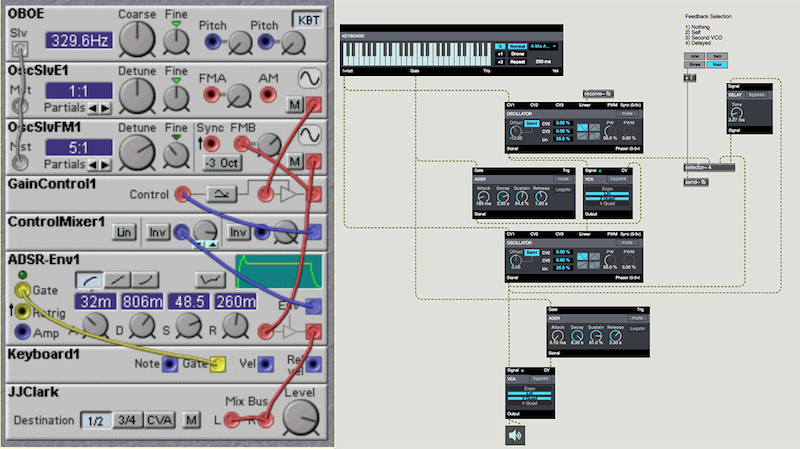
Task: Click the selector~ 4 object box
Action: click(709, 167)
